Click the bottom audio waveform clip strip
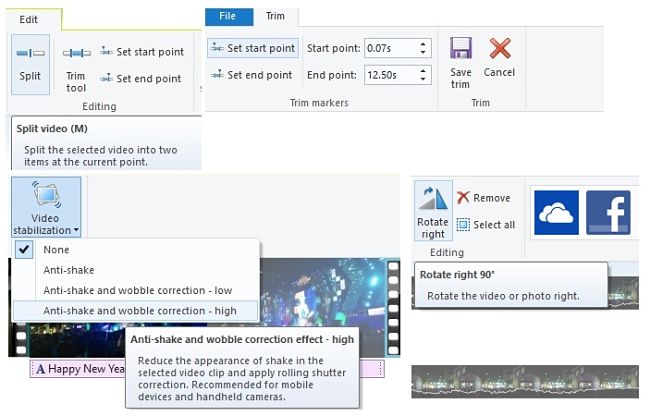Image resolution: width=650 pixels, height=416 pixels. tap(525, 382)
